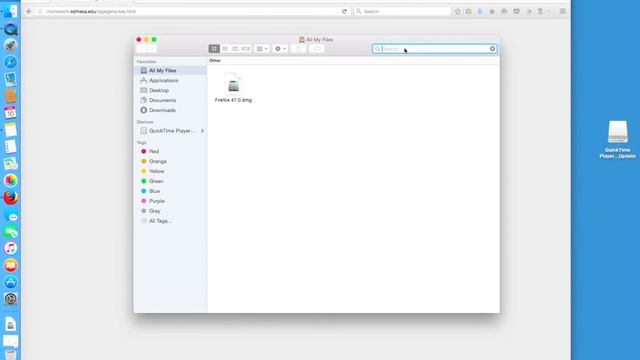Switch Finder to column view
Viewport: 640px width, 360px height.
236,49
